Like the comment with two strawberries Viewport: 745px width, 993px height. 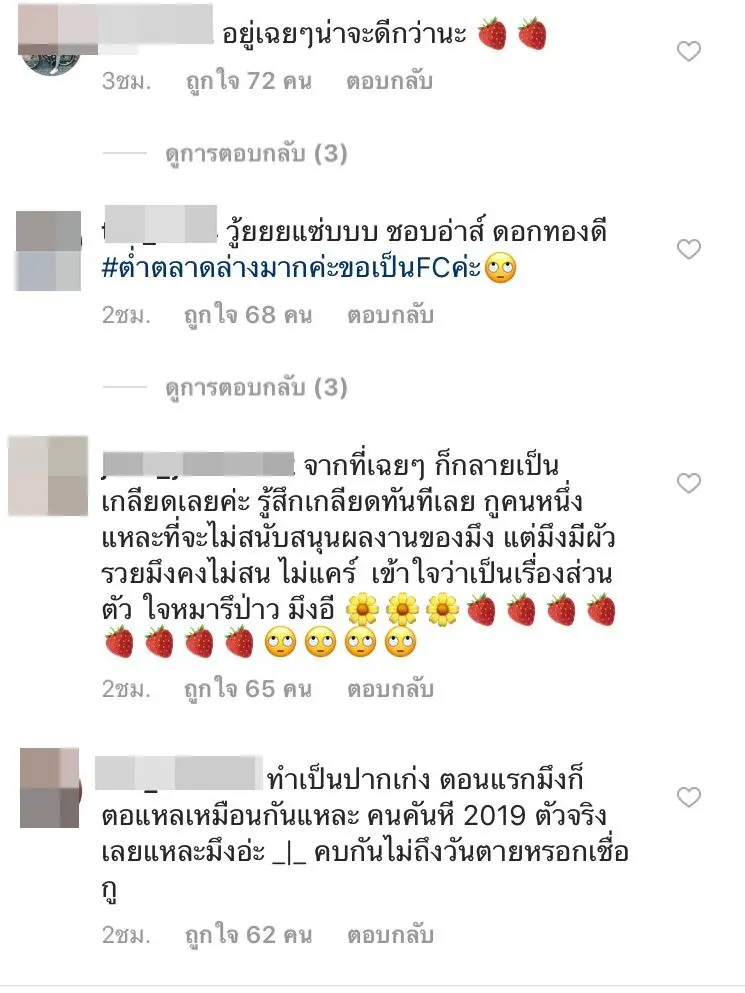point(689,51)
